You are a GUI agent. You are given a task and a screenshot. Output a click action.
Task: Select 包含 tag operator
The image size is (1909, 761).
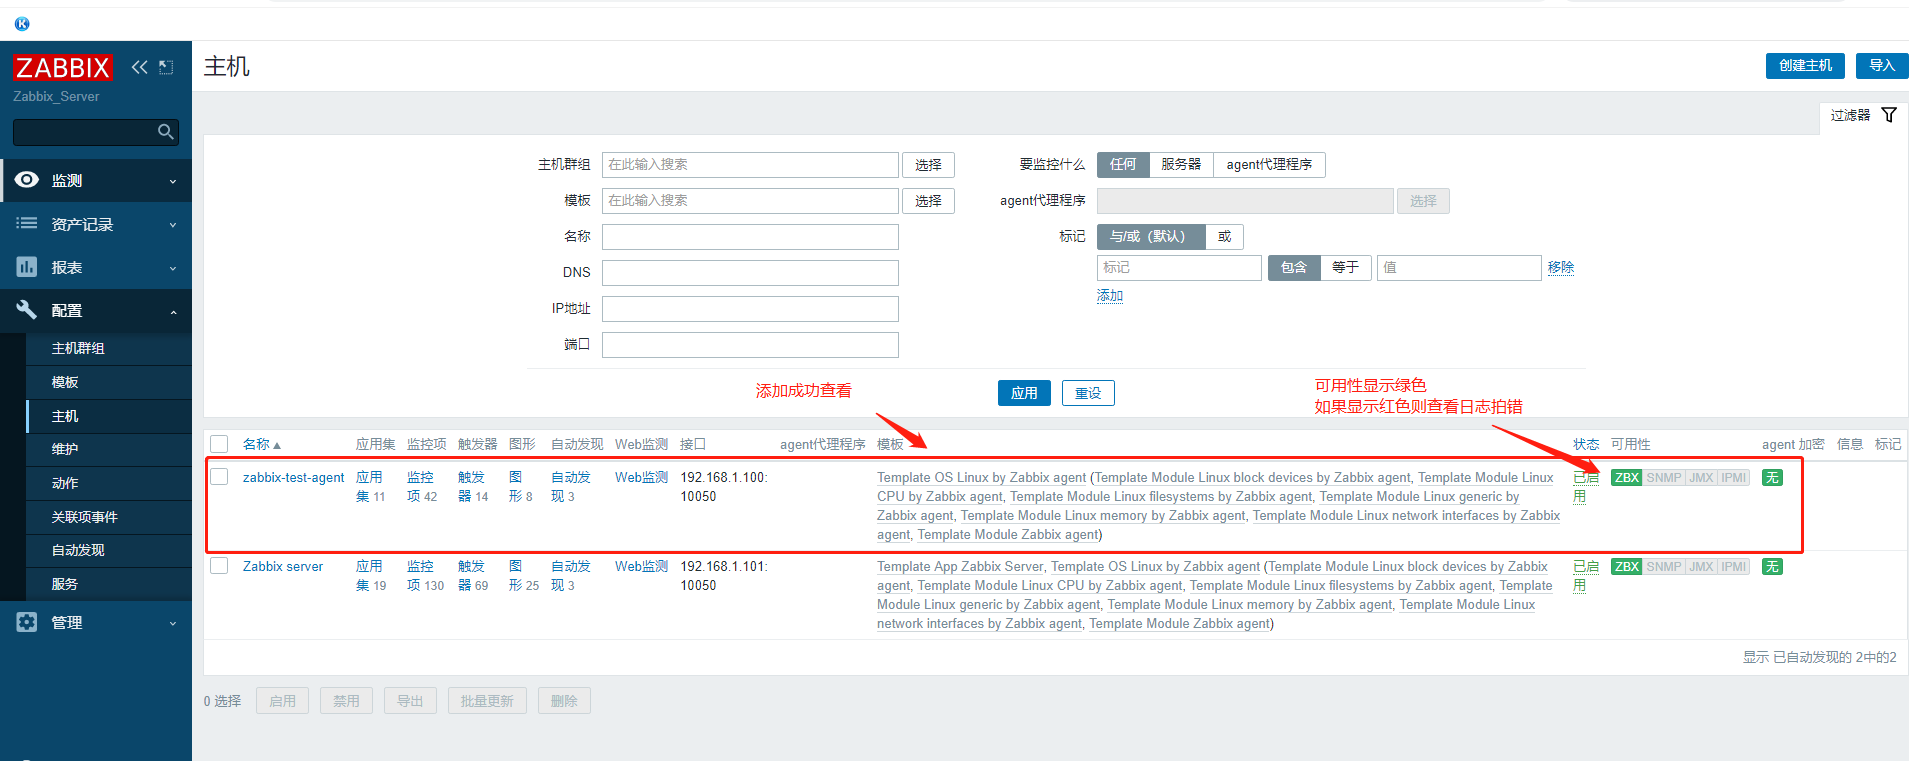click(1294, 268)
